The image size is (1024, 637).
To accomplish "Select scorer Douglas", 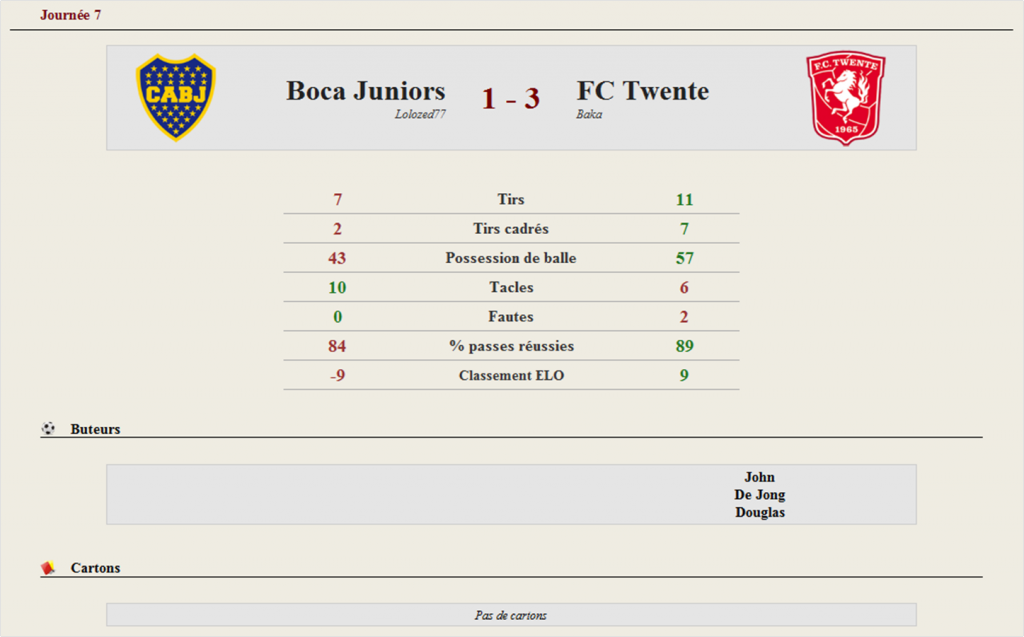I will pyautogui.click(x=760, y=512).
